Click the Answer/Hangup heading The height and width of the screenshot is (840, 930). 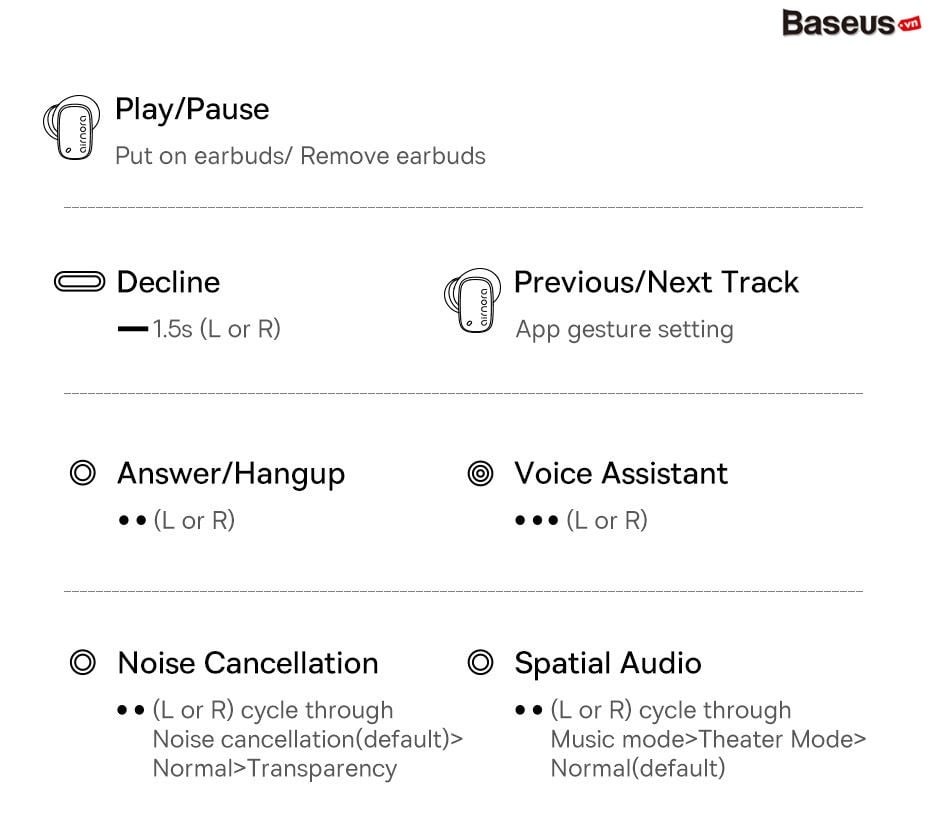pyautogui.click(x=231, y=473)
